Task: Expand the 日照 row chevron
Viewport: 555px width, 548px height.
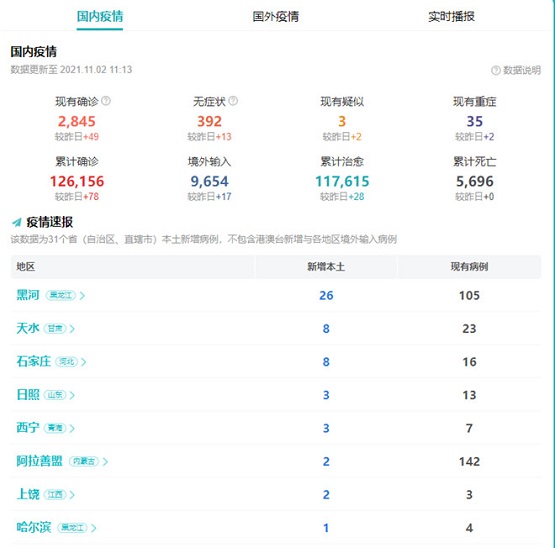Action: pyautogui.click(x=72, y=395)
